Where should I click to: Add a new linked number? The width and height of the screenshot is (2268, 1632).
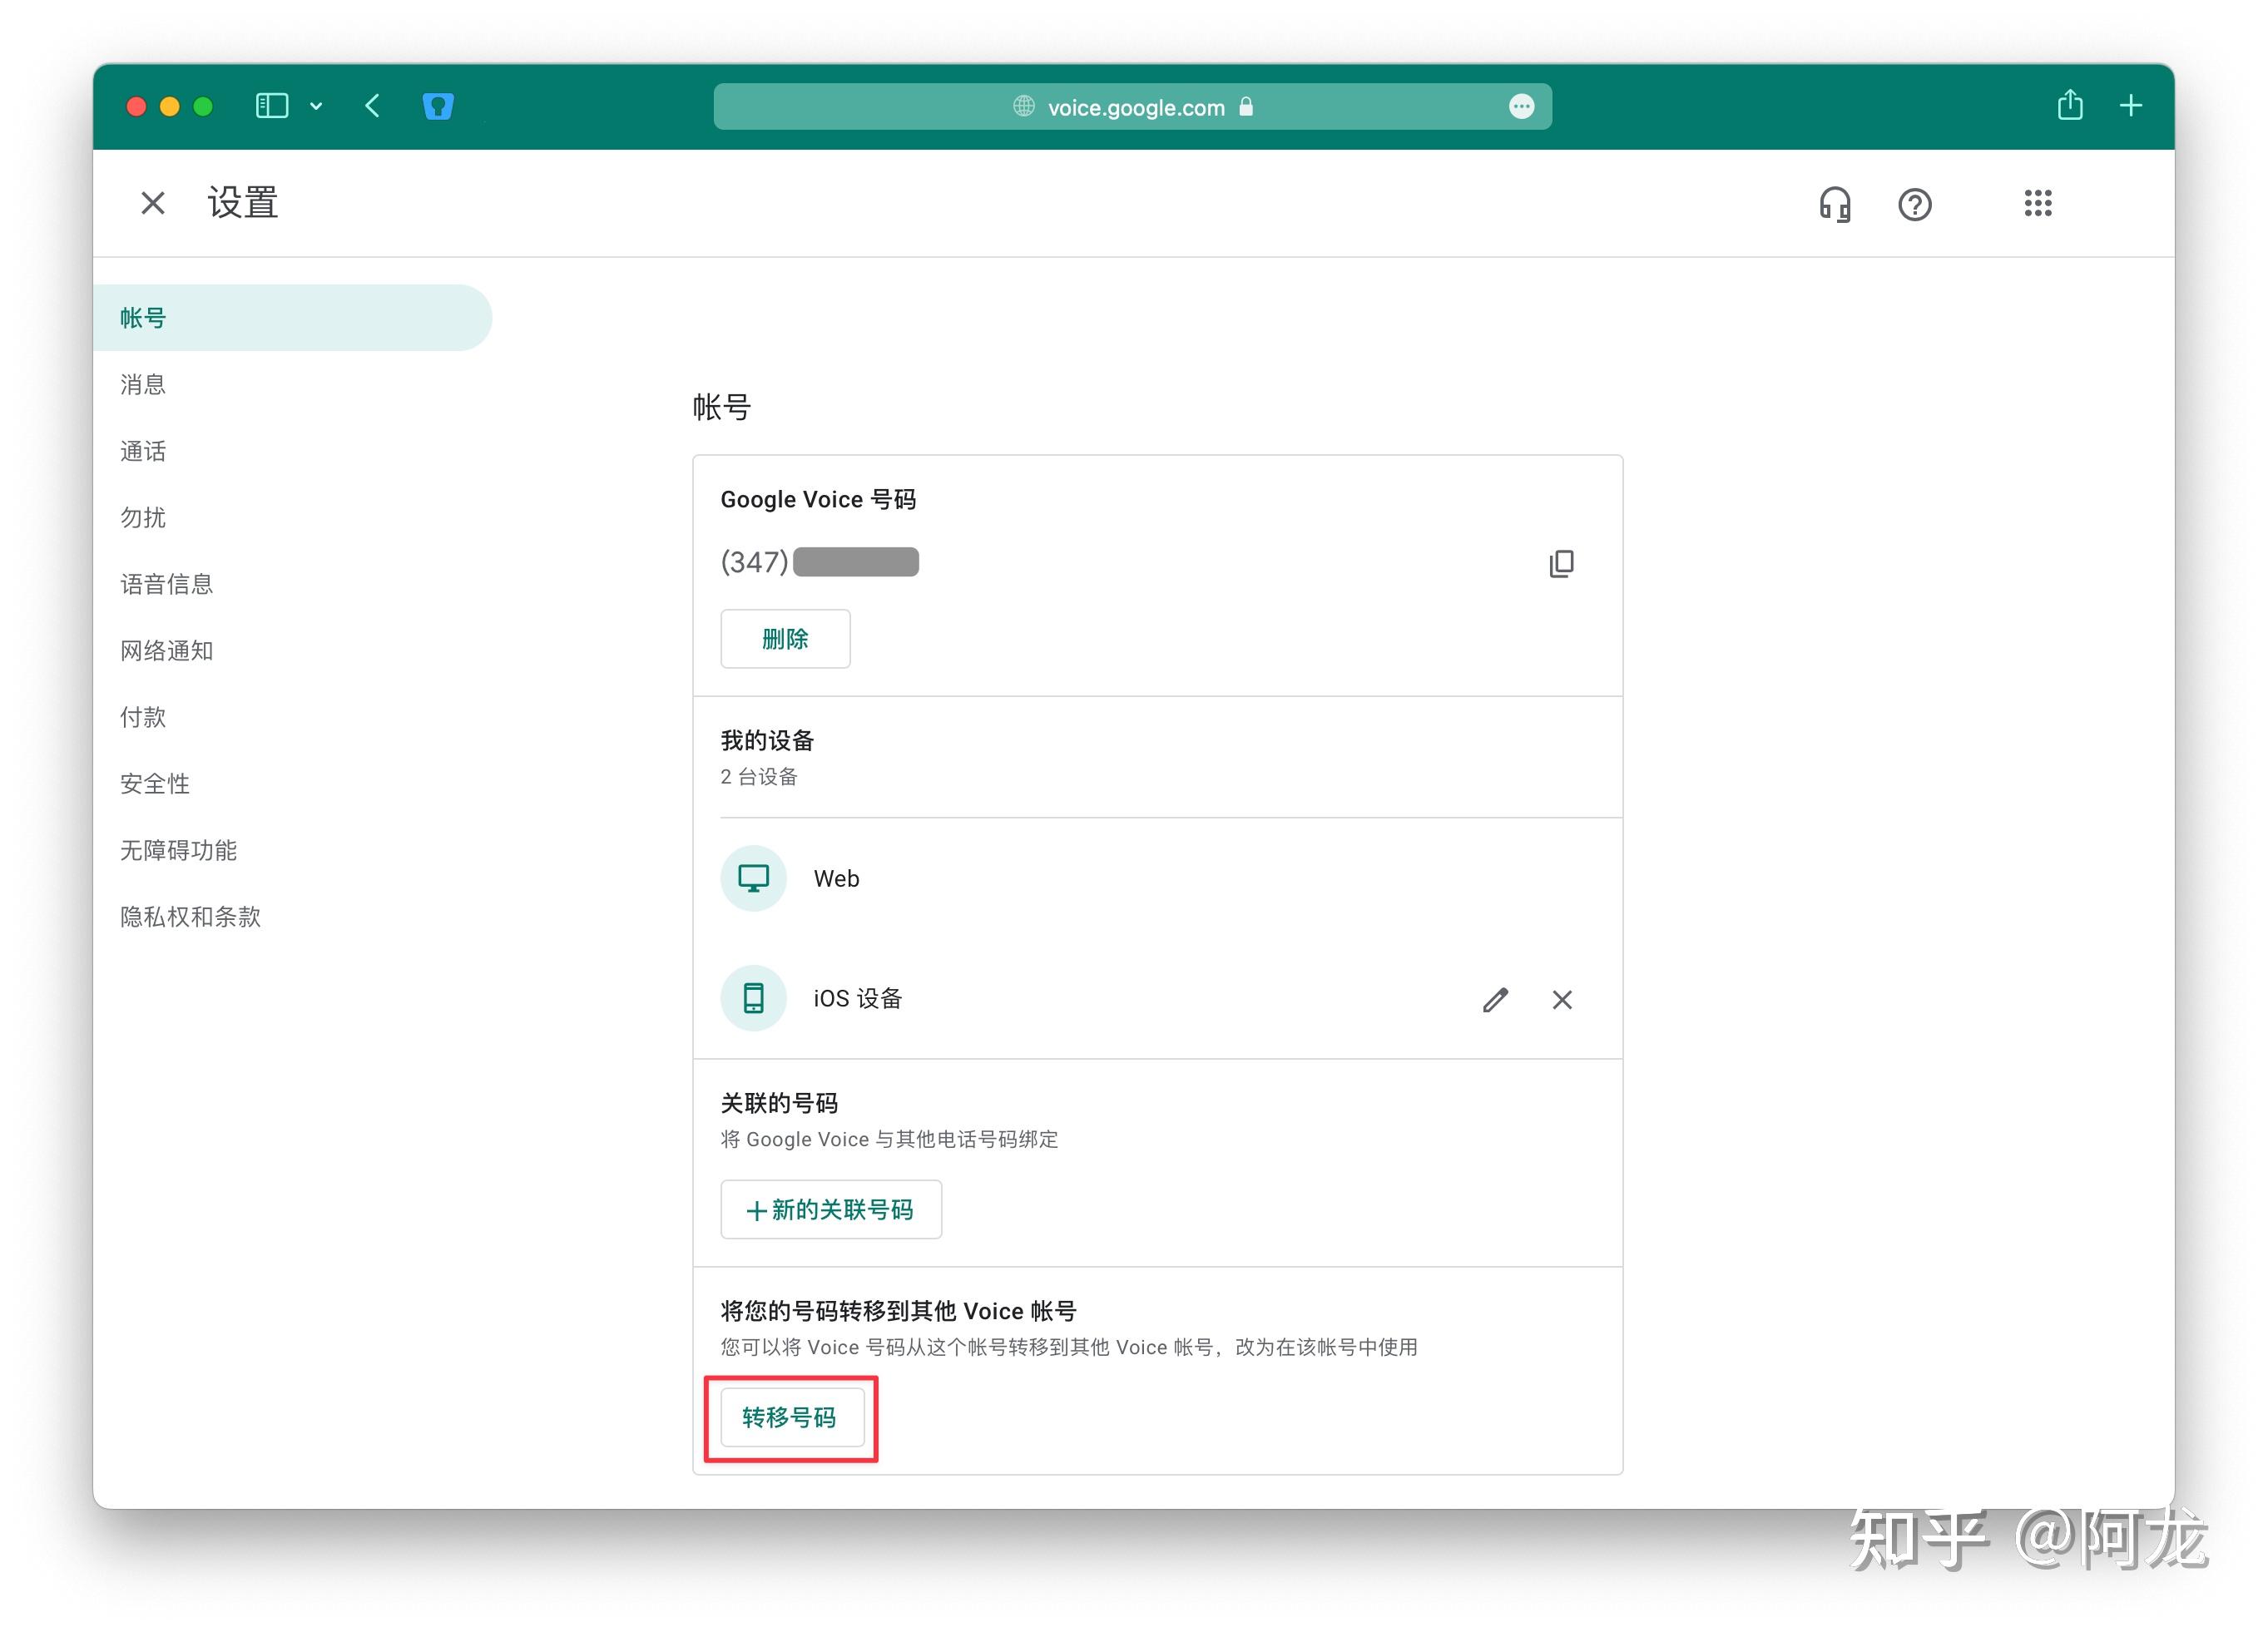pos(830,1209)
